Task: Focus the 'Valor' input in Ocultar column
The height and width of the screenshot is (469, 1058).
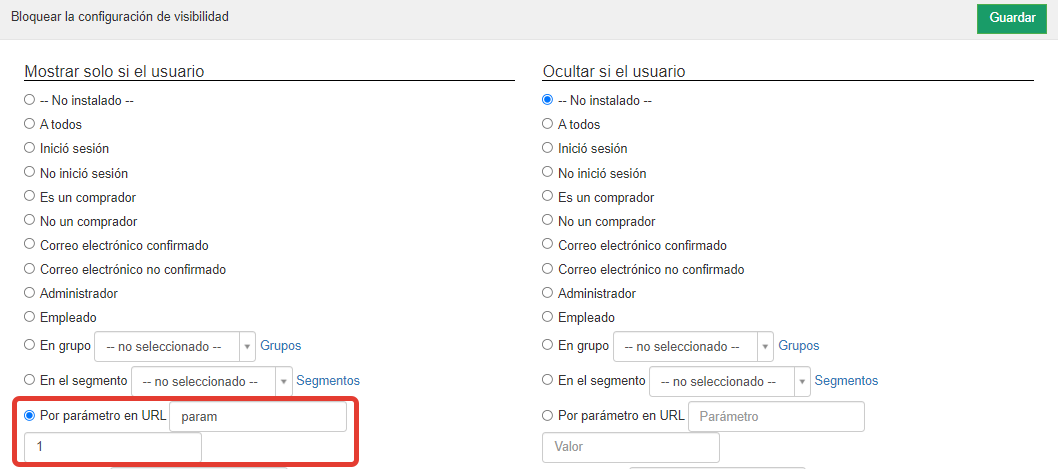Action: (631, 448)
